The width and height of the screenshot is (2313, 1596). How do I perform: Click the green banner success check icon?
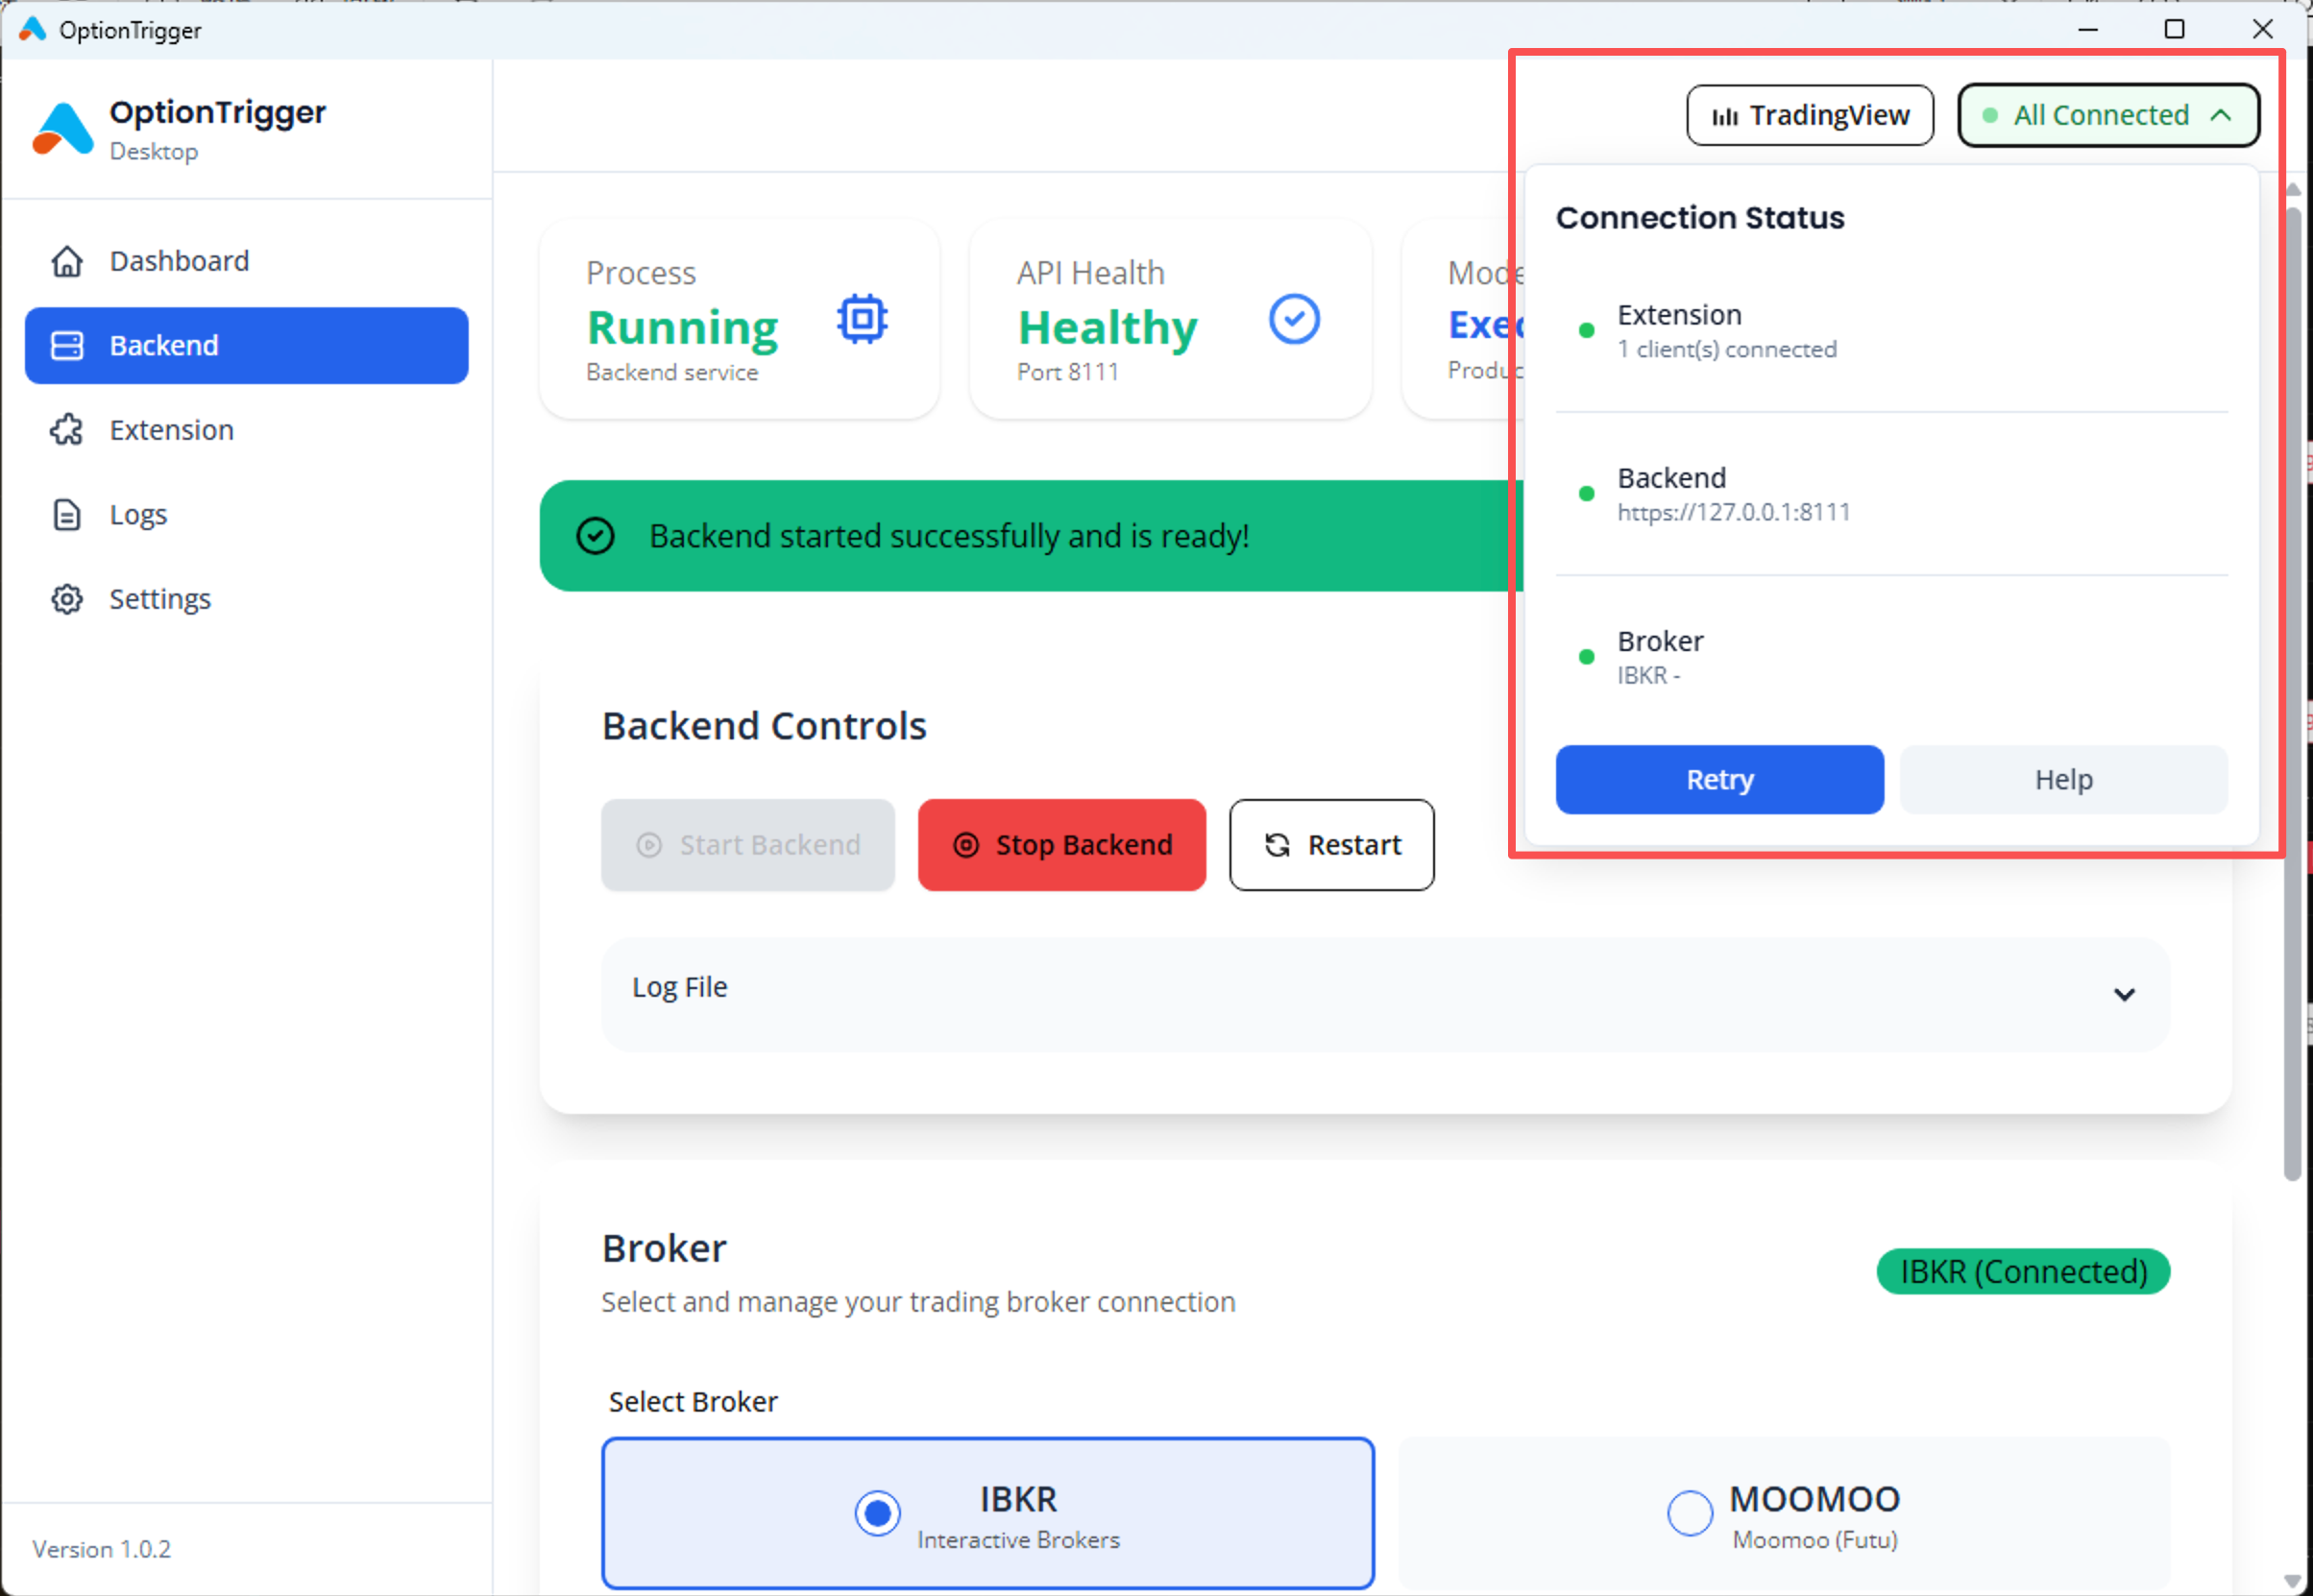coord(595,536)
